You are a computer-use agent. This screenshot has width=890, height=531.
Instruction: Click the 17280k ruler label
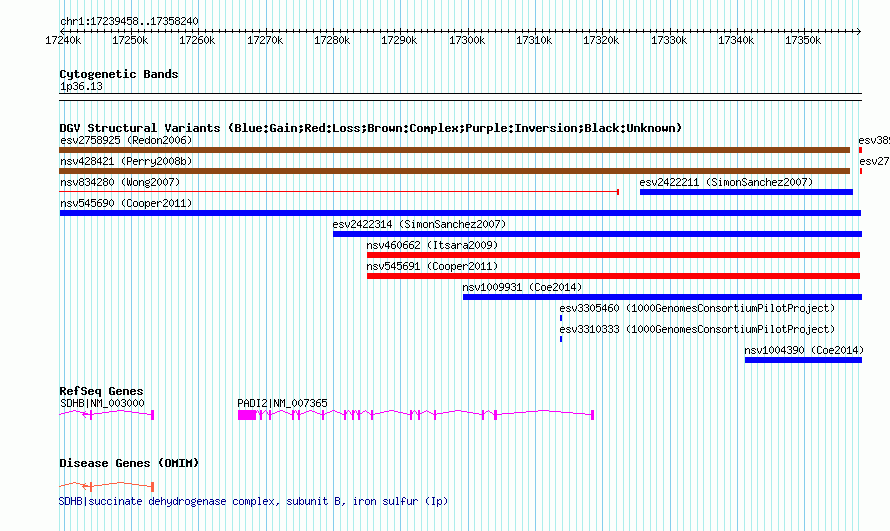coord(332,40)
